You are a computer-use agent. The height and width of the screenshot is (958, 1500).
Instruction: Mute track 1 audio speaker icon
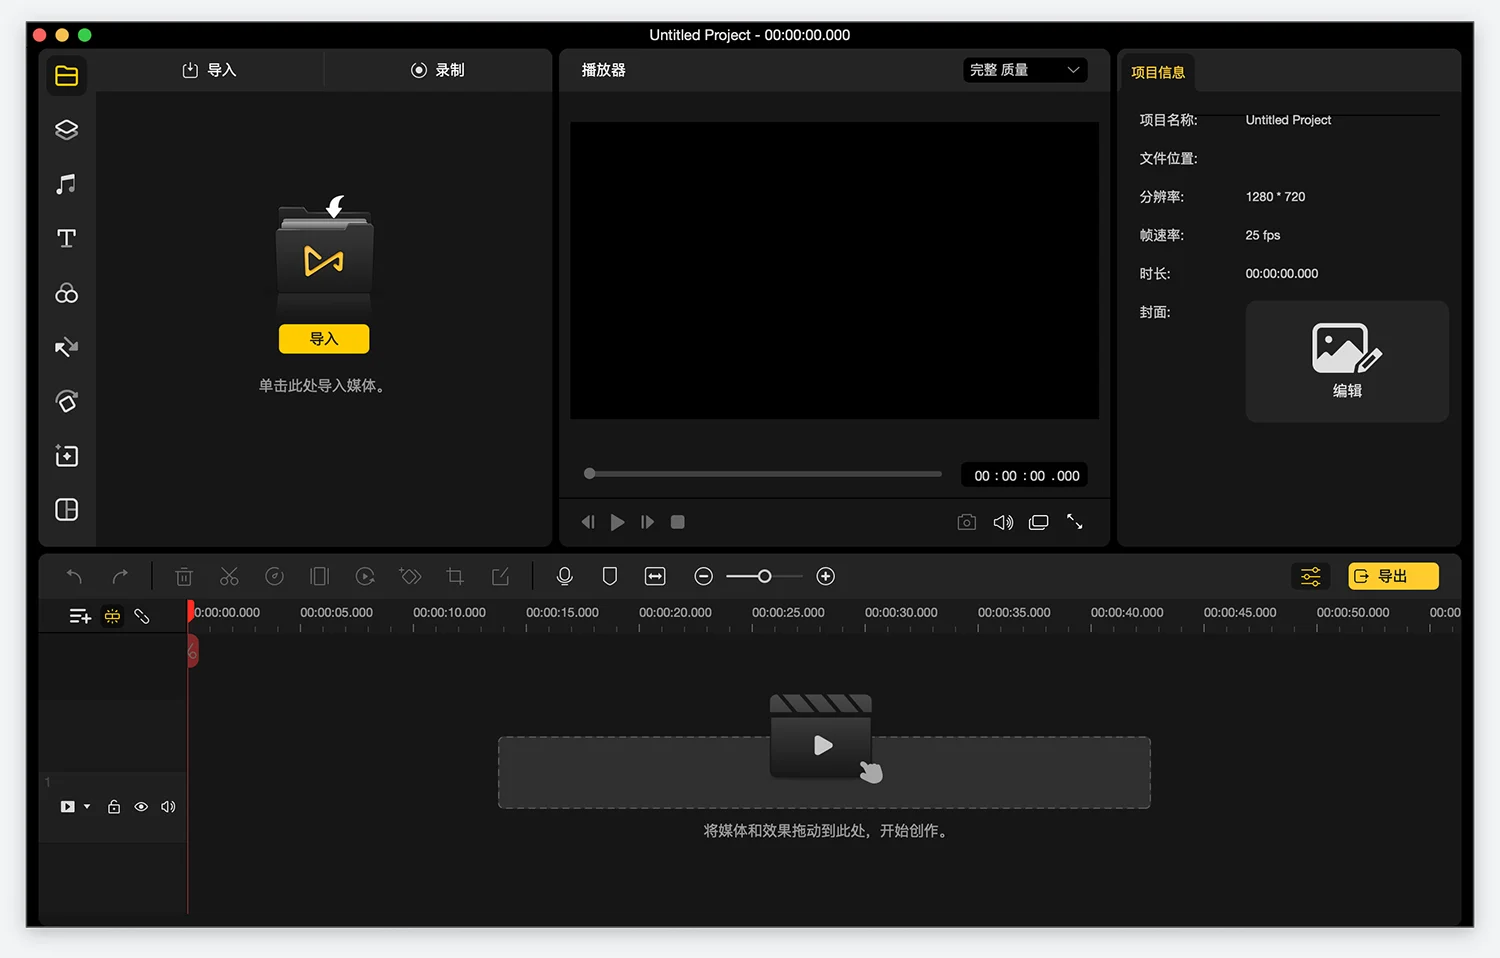[168, 807]
